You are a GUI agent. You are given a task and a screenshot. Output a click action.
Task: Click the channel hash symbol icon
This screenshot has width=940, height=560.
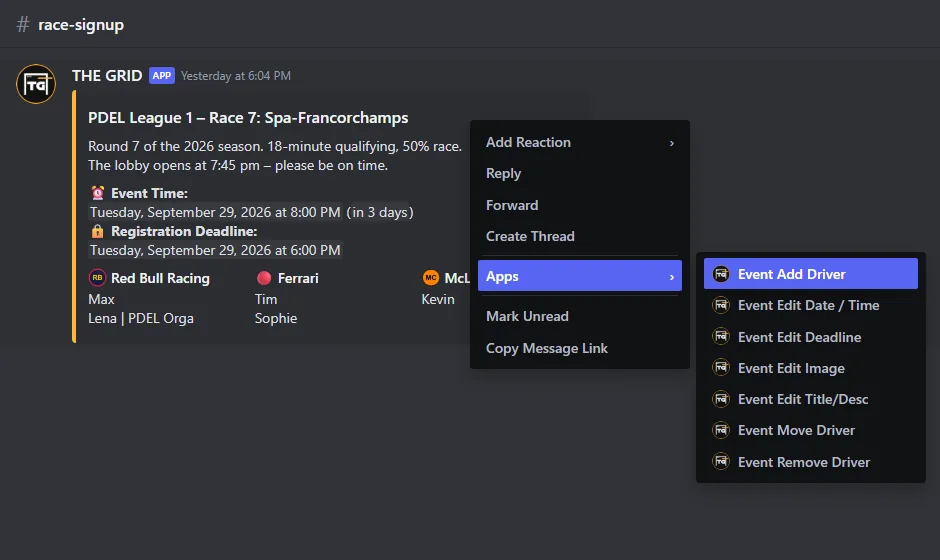pos(23,25)
